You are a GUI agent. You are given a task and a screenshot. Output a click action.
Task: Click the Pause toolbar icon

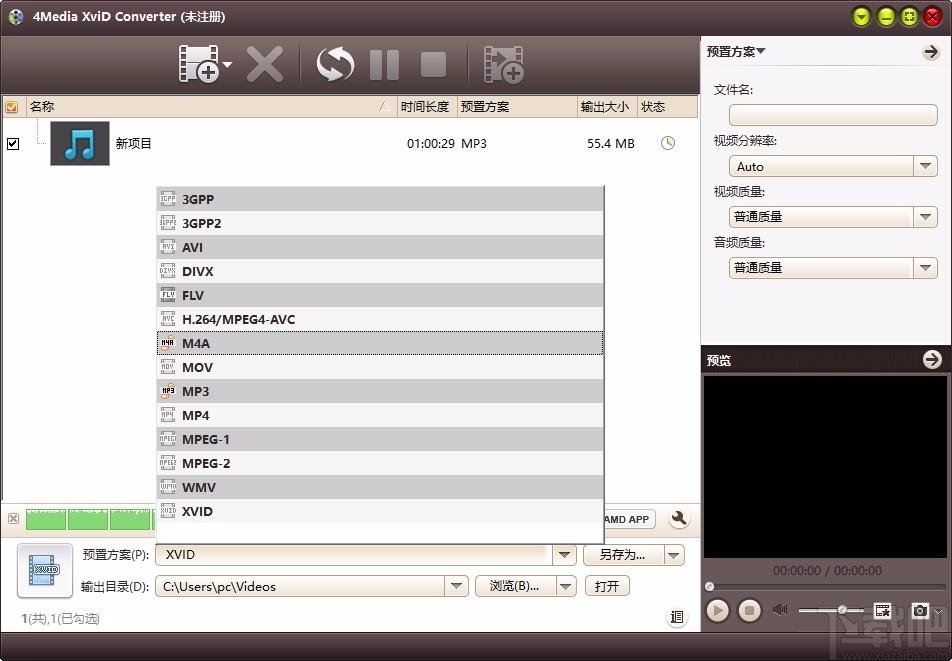click(x=384, y=64)
